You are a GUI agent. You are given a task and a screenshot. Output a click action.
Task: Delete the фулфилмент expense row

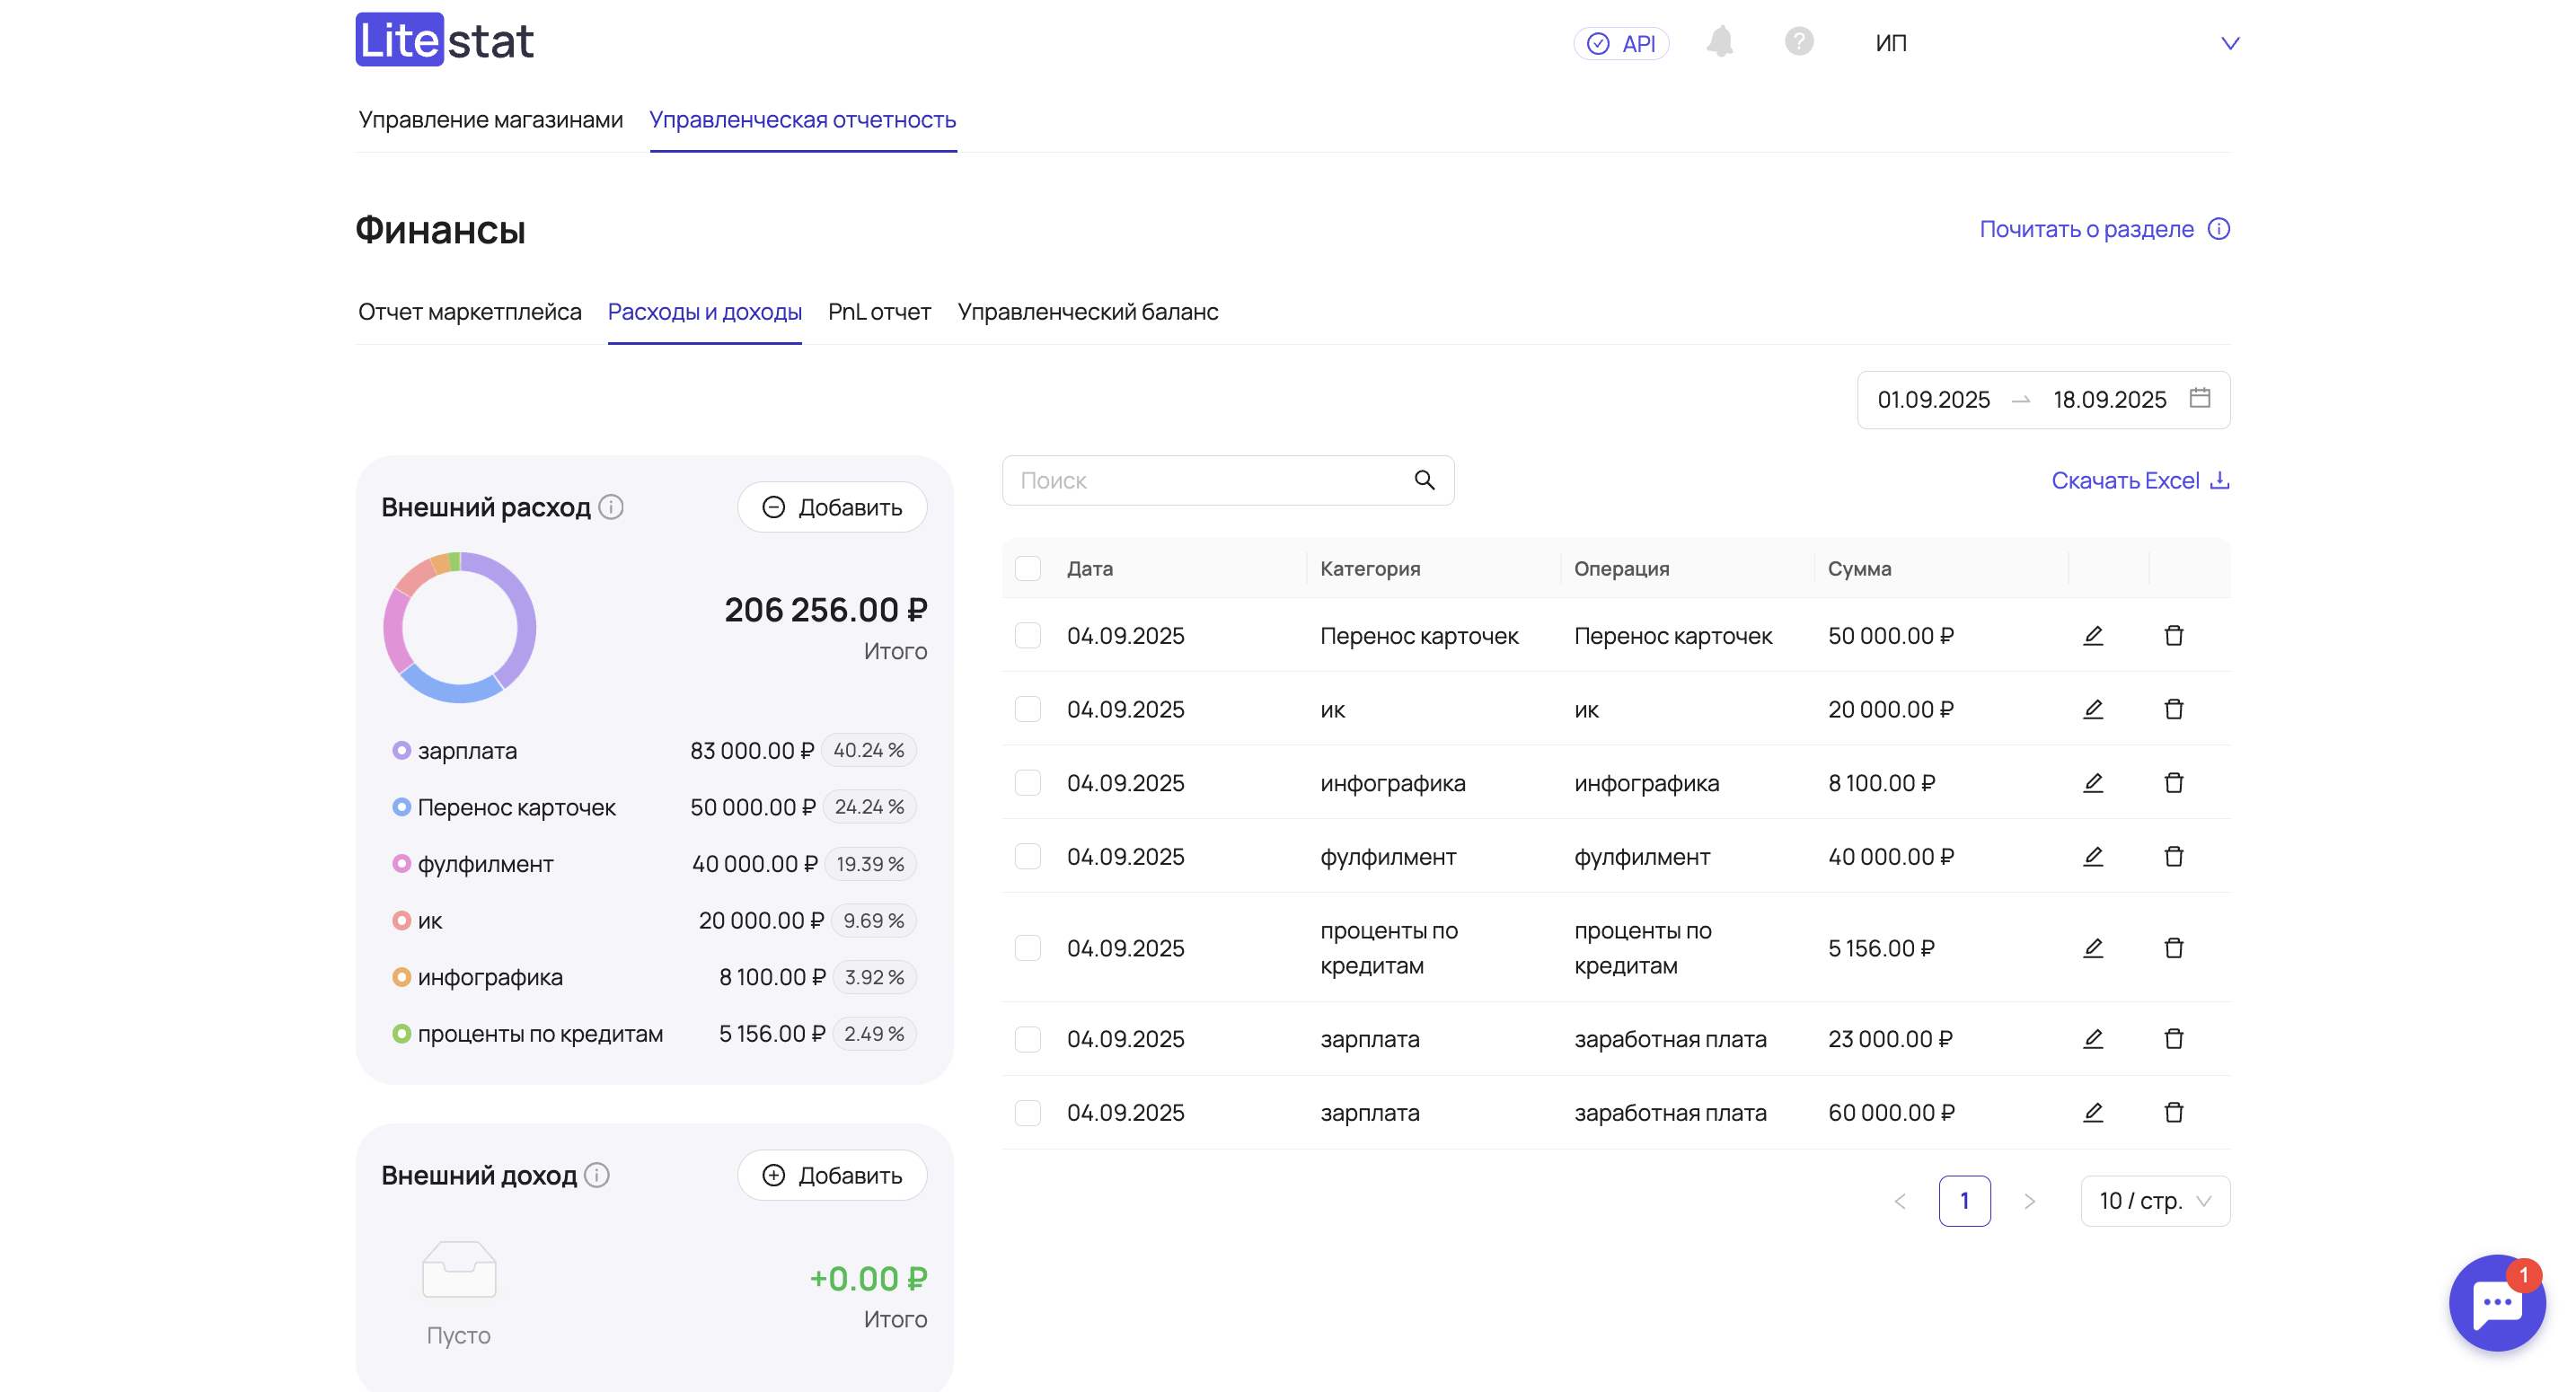2173,857
